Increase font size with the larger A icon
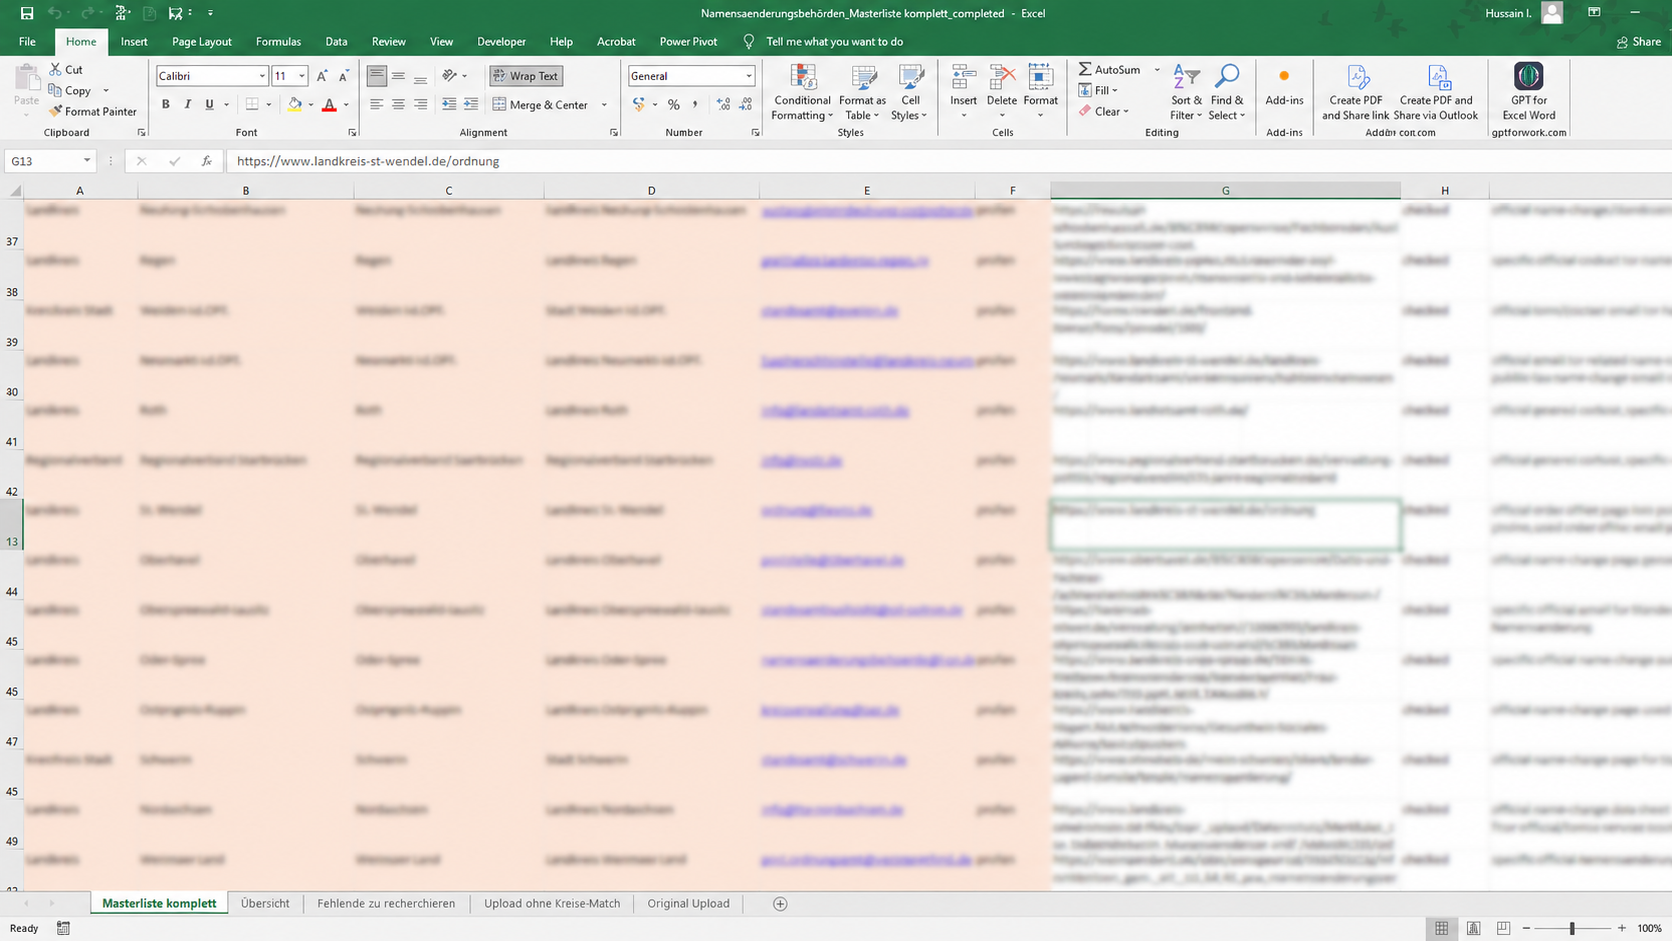 [322, 76]
